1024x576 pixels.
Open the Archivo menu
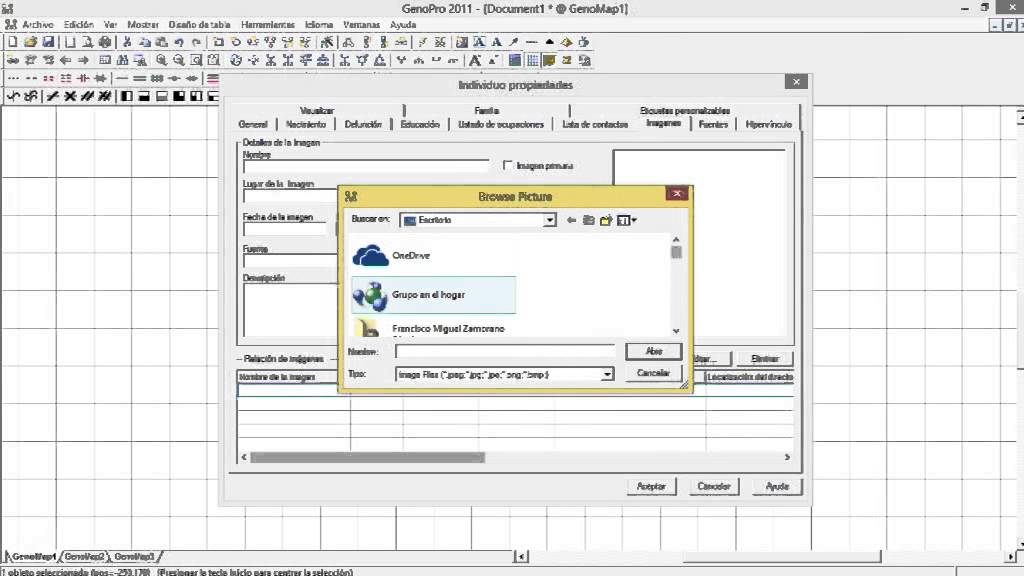[x=38, y=24]
